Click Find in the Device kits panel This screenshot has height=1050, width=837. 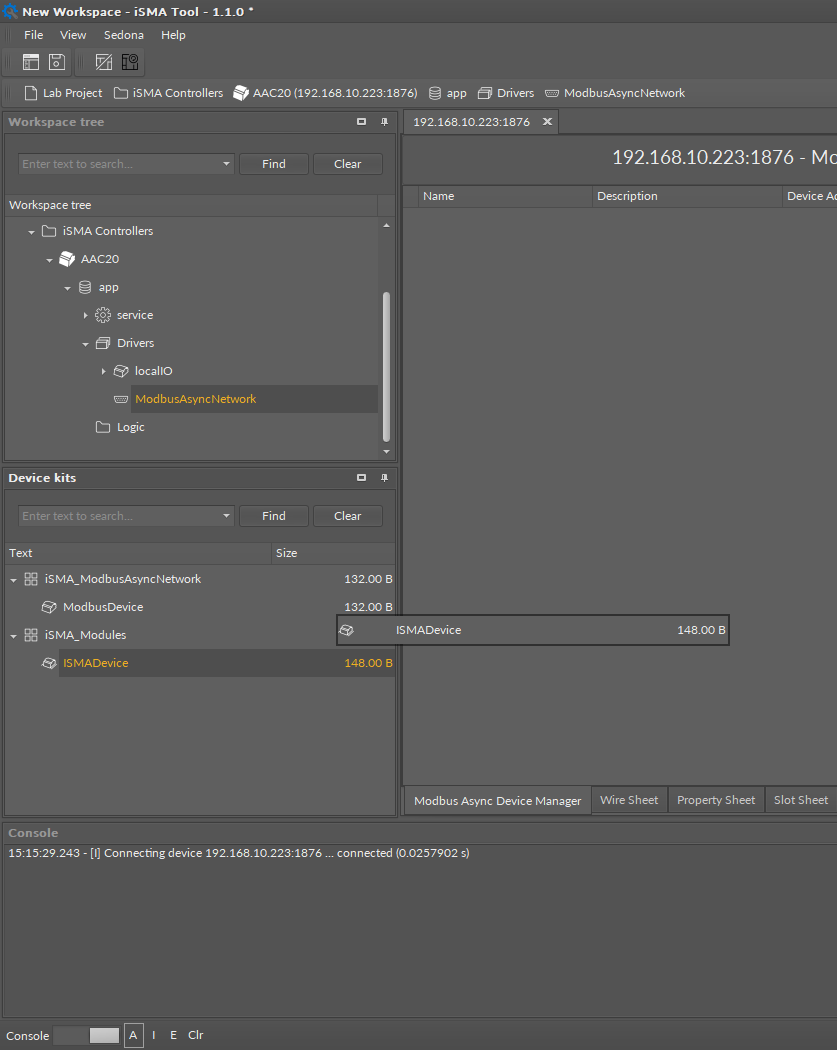274,516
